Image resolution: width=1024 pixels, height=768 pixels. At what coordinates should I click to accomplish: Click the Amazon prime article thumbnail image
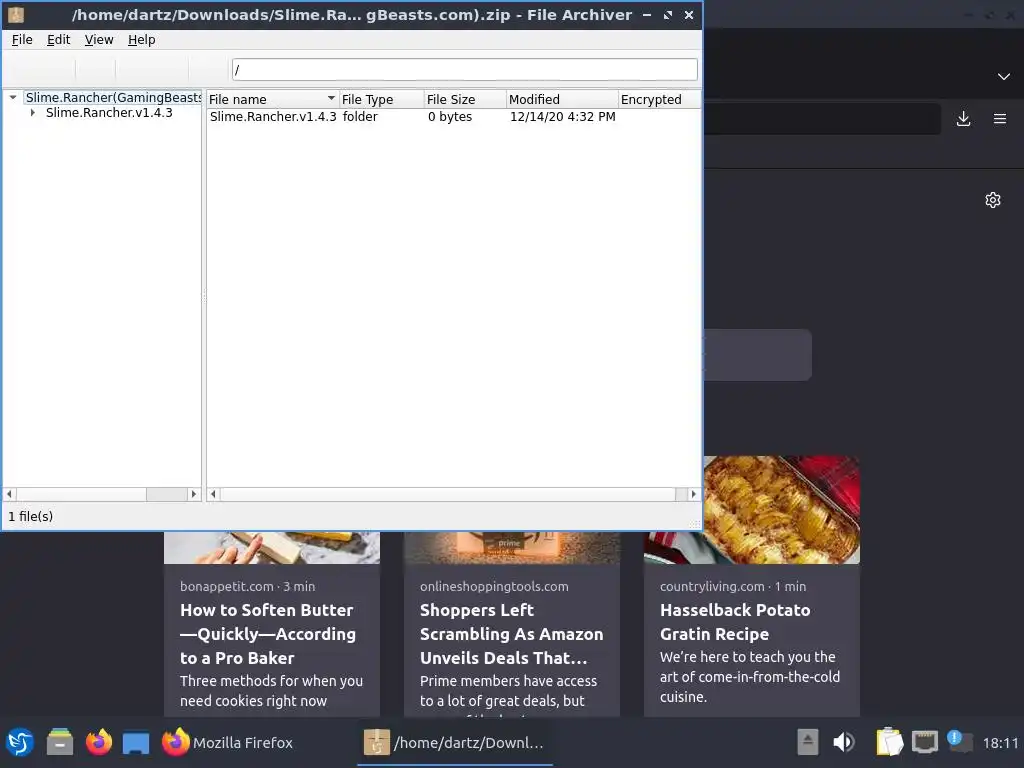coord(511,548)
